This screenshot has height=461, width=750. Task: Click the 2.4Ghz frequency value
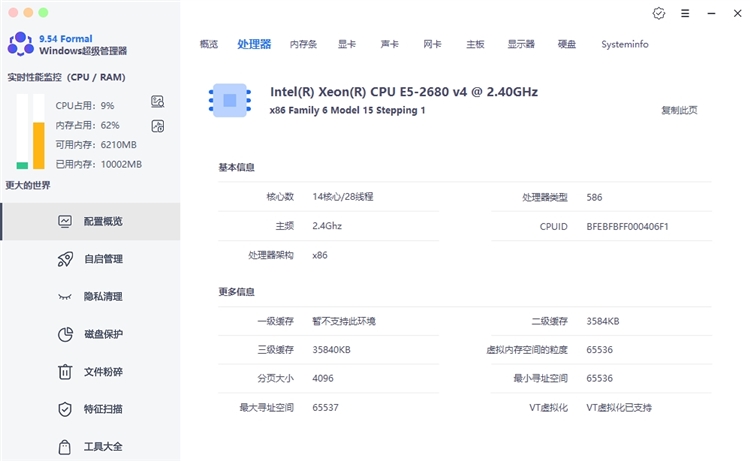coord(327,226)
